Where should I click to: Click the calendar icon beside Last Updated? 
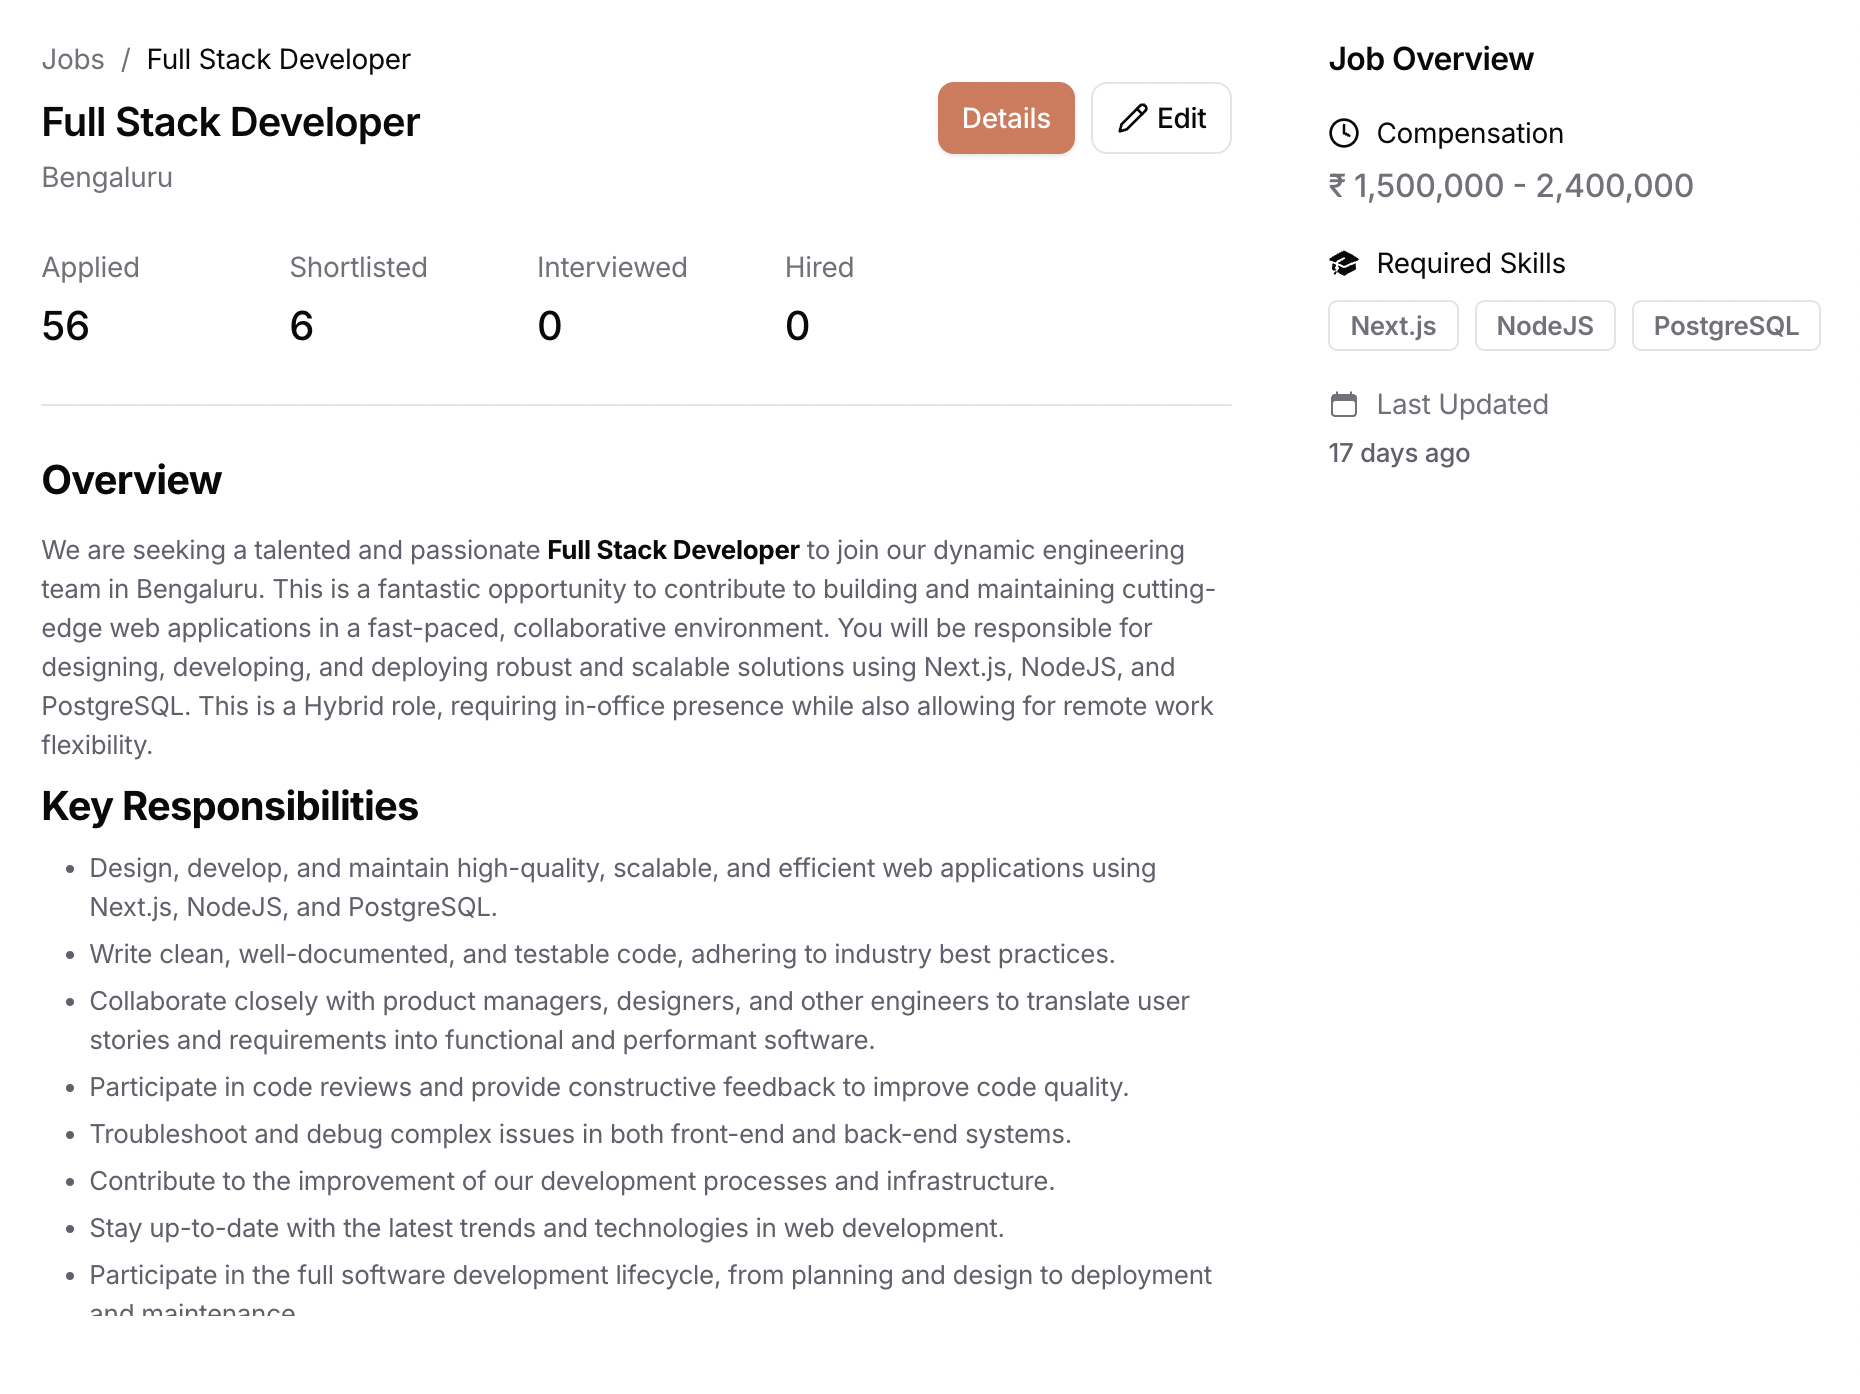1343,404
